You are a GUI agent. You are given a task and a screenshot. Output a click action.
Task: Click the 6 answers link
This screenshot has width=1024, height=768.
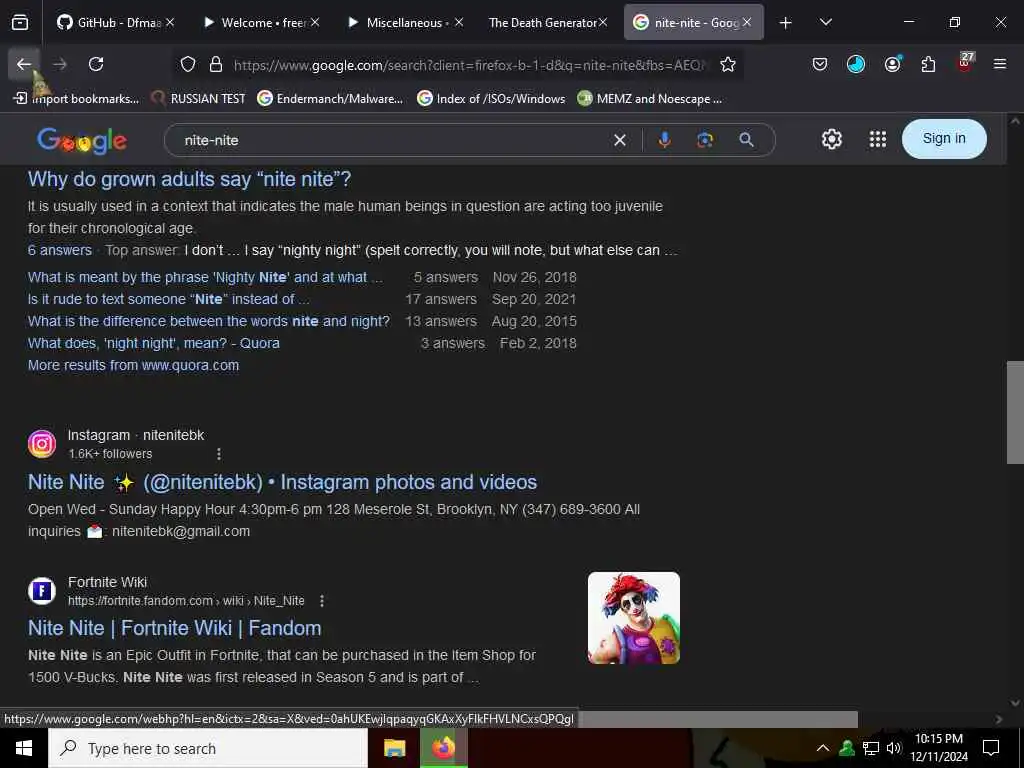[59, 250]
